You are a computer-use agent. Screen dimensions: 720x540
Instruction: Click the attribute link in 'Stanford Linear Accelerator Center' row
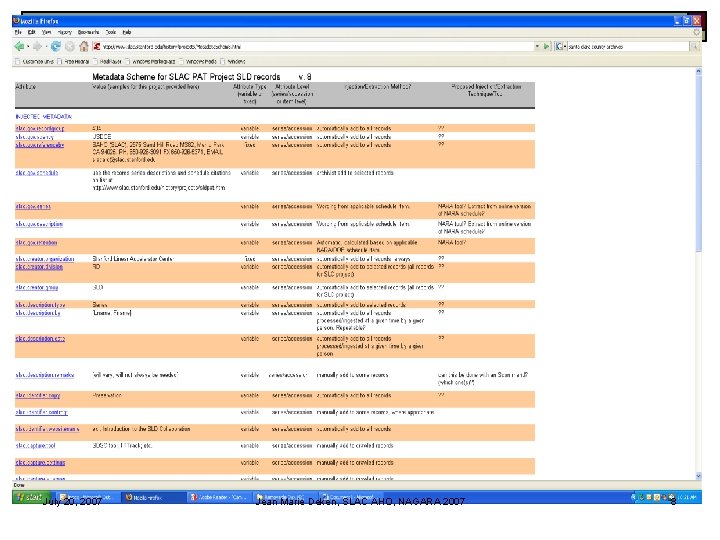point(45,259)
